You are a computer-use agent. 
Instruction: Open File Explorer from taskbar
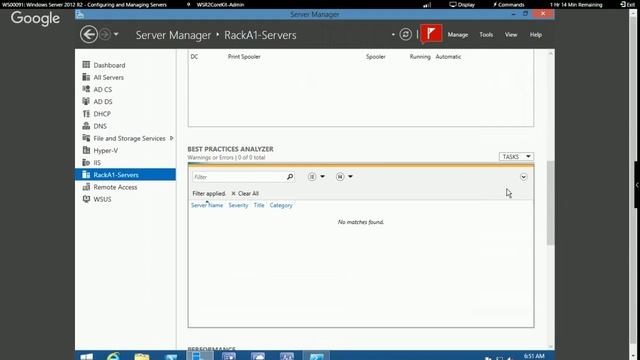coord(142,356)
